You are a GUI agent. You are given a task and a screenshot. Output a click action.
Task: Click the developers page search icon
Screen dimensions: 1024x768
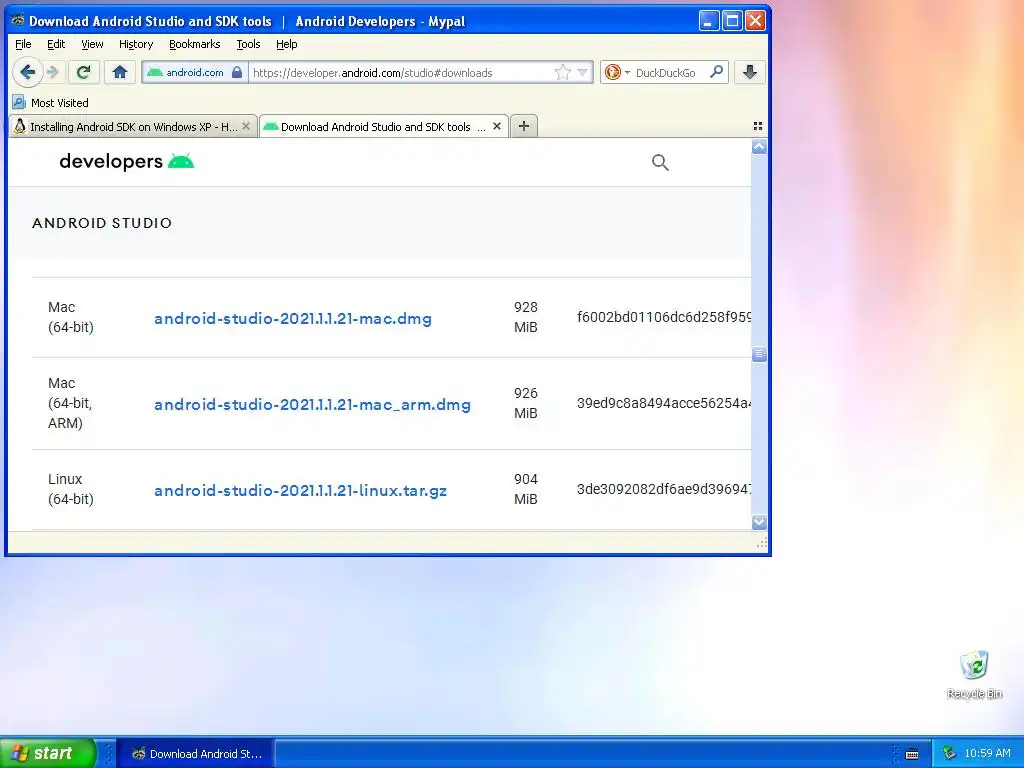click(660, 163)
